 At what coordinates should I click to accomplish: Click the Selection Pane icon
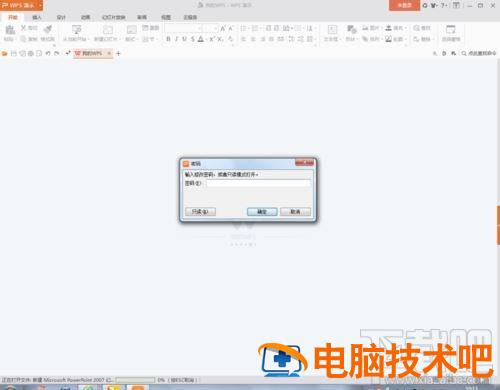pos(451,30)
